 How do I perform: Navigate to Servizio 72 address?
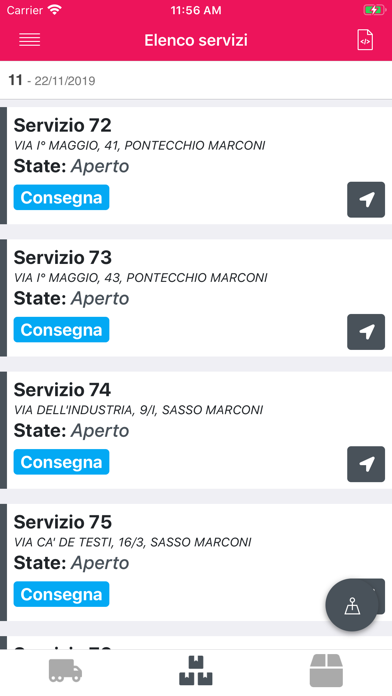(366, 200)
